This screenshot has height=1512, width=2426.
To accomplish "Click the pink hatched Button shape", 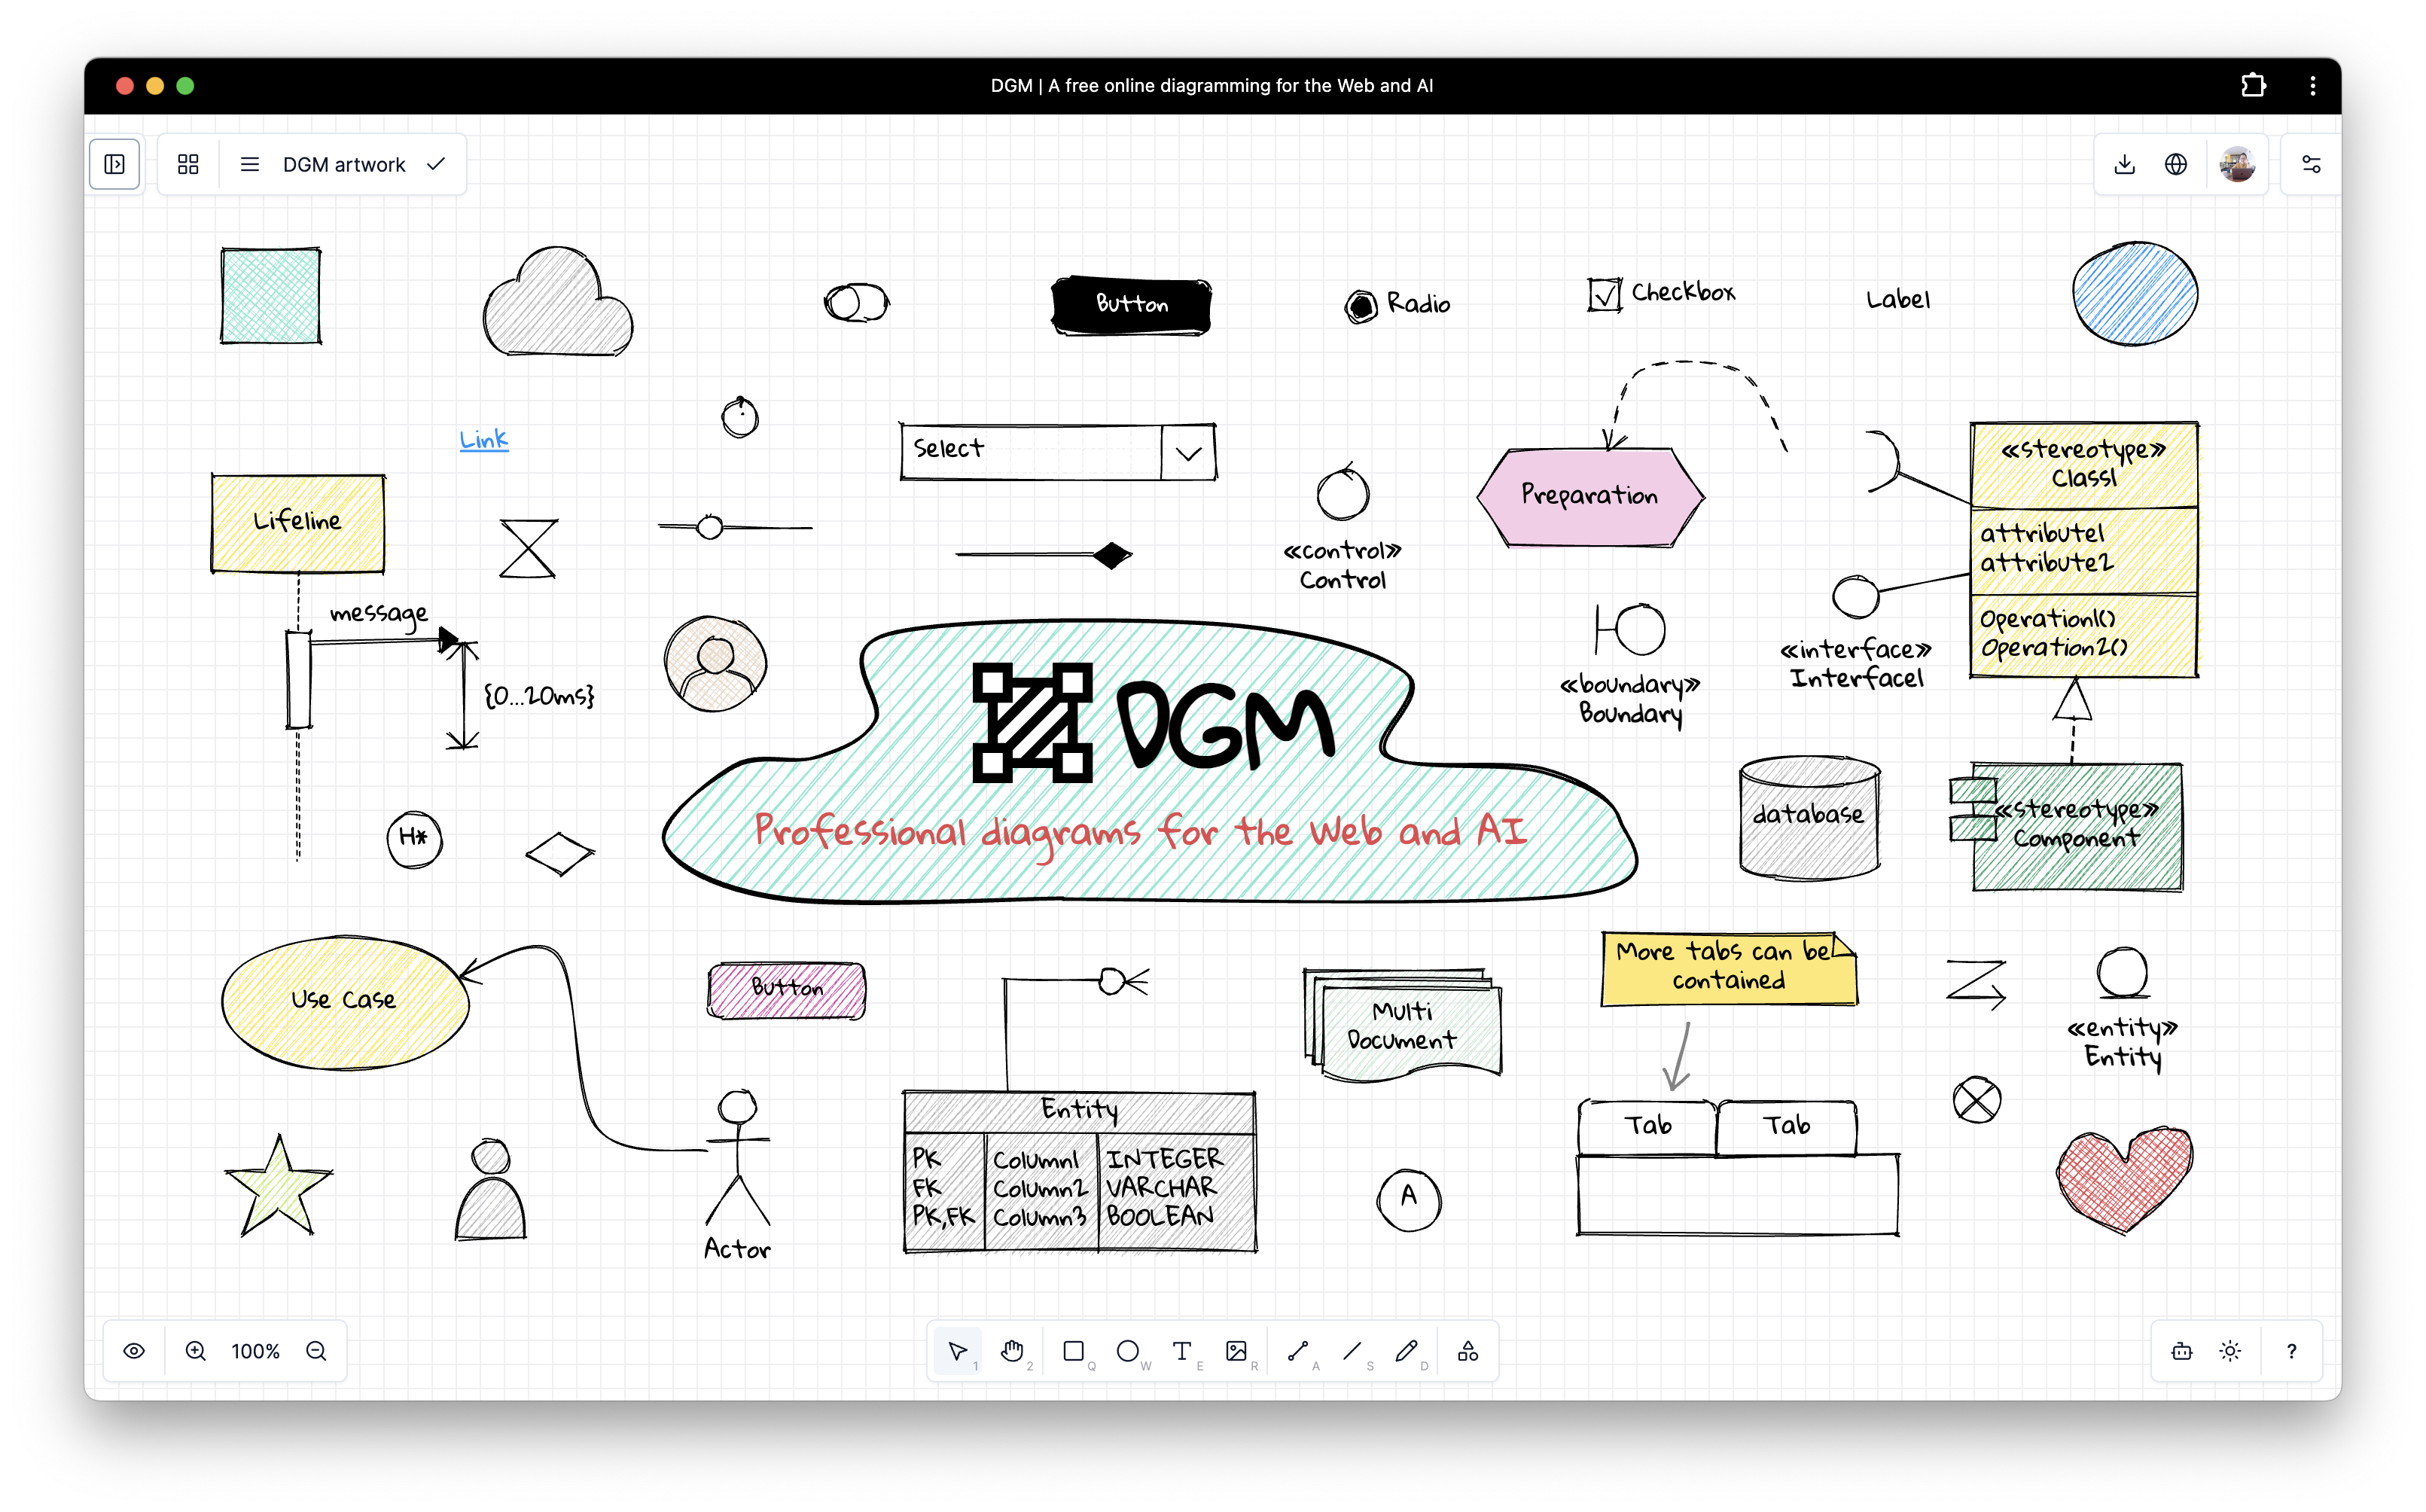I will (x=787, y=990).
